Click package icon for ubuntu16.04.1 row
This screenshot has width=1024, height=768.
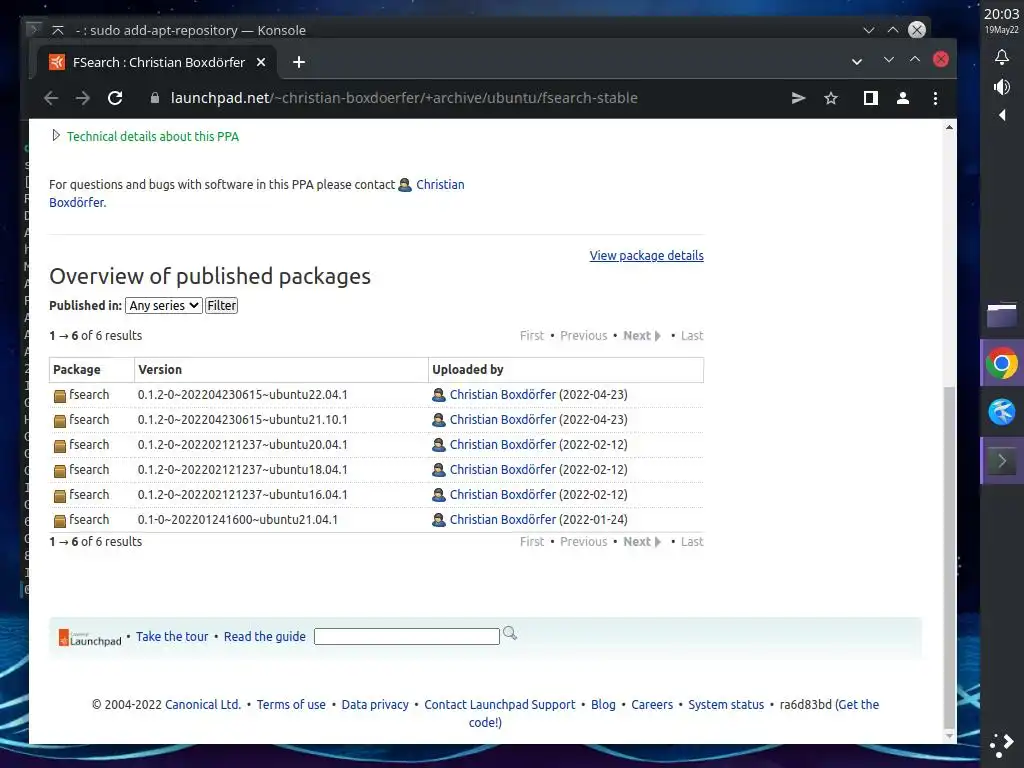point(59,496)
